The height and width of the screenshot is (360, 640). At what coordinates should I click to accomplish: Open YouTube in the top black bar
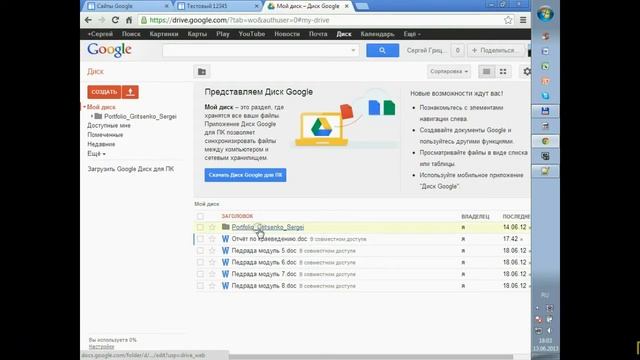click(x=252, y=34)
